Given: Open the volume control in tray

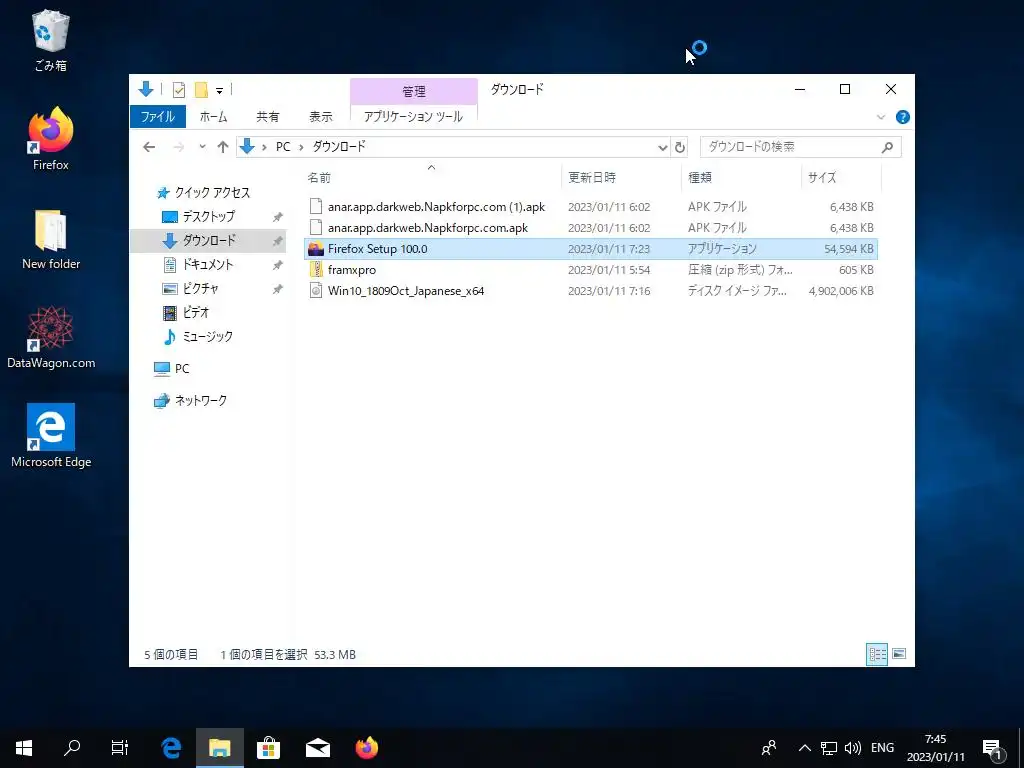Looking at the screenshot, I should point(852,748).
